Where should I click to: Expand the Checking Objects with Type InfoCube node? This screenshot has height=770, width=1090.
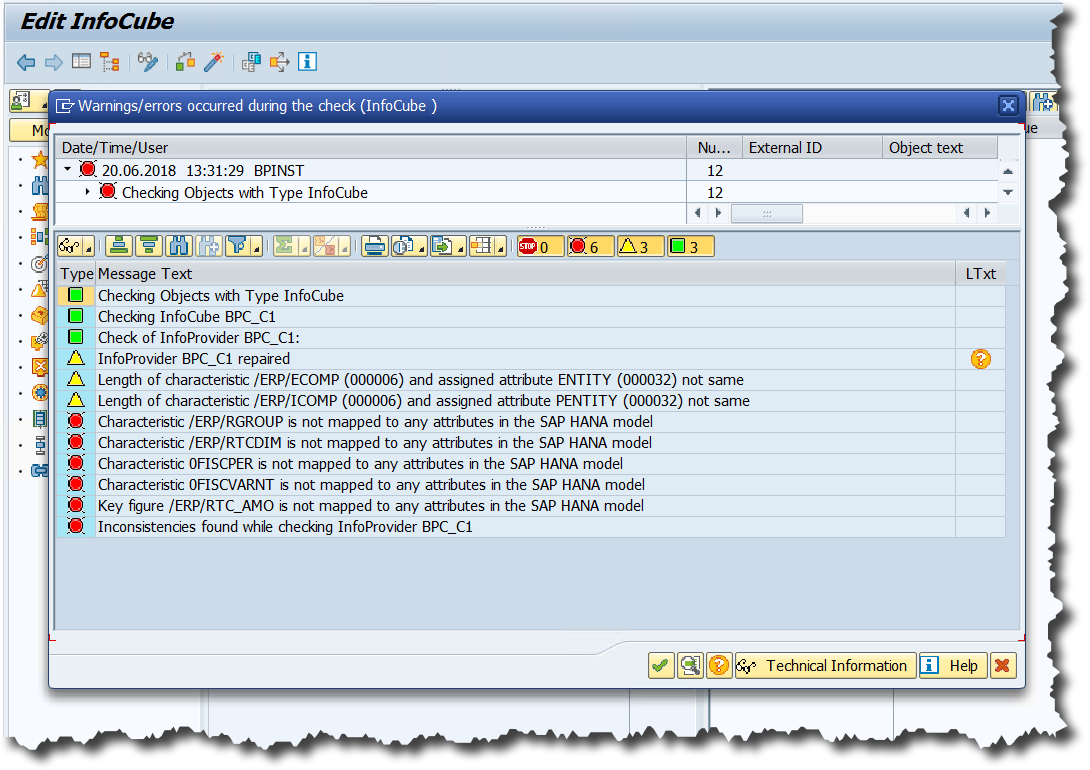click(88, 192)
